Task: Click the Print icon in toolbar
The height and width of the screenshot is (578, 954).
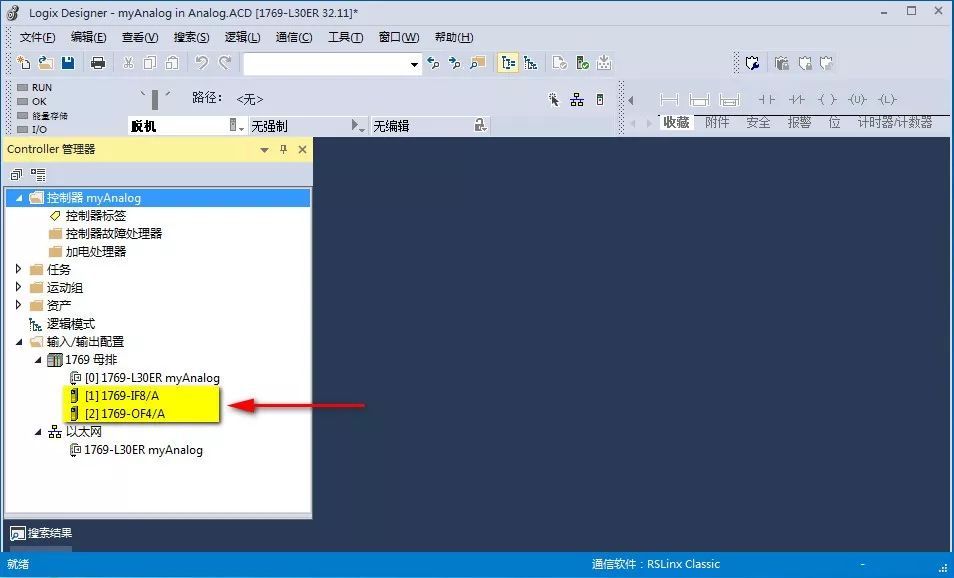Action: (x=98, y=63)
